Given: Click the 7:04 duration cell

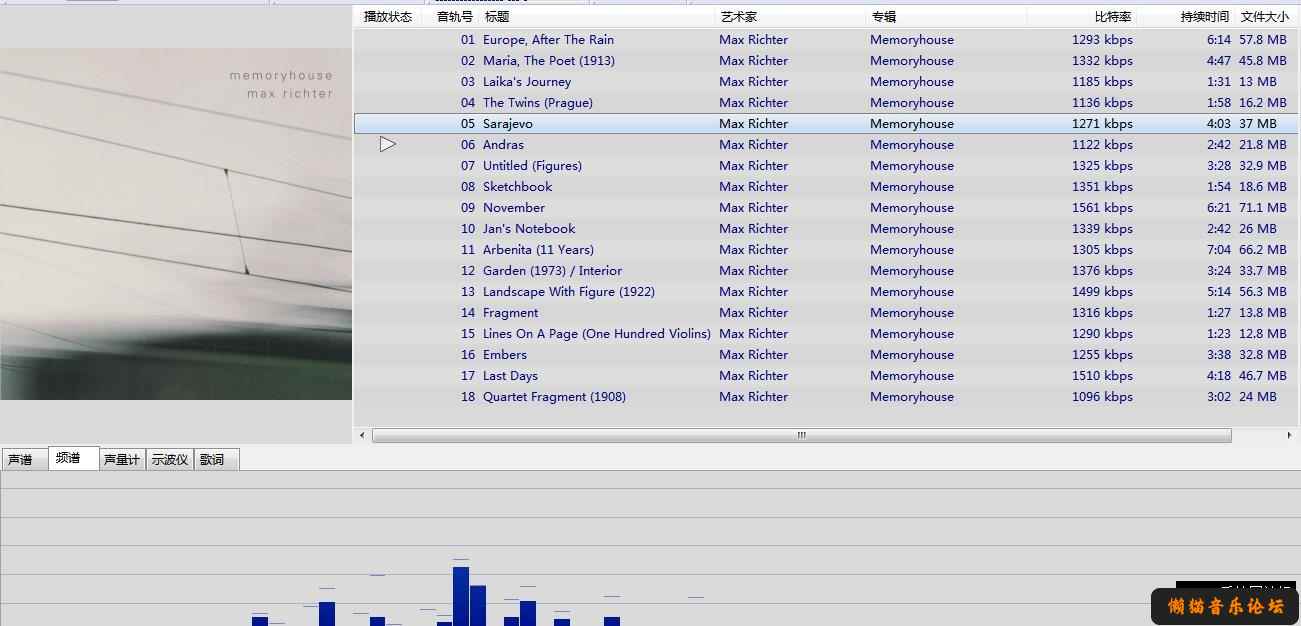Looking at the screenshot, I should [x=1219, y=250].
